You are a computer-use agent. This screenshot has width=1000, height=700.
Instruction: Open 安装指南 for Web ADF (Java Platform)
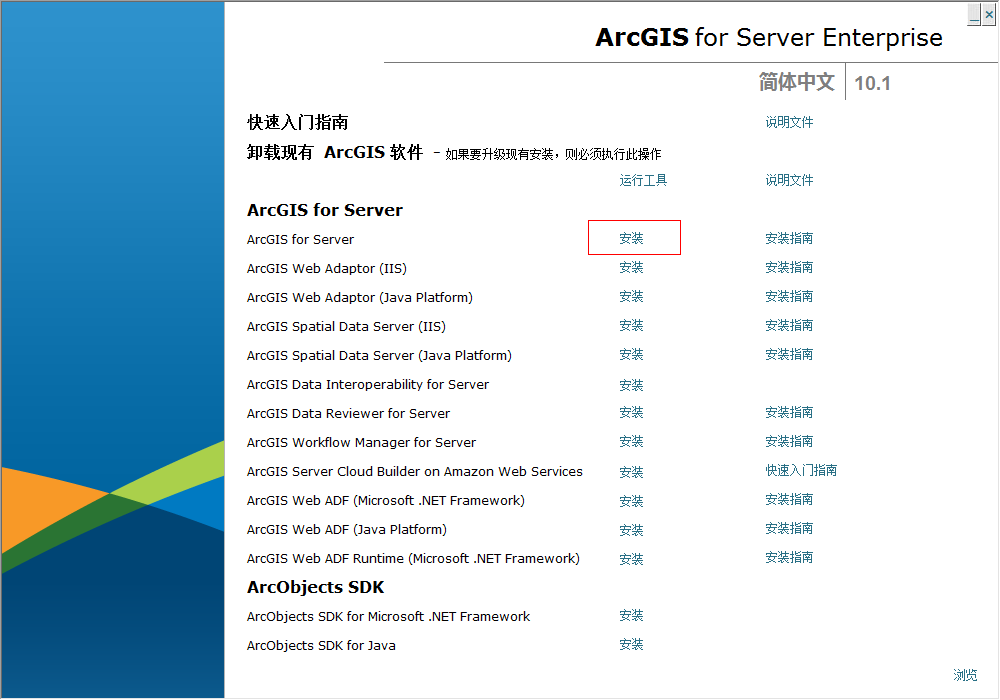pyautogui.click(x=789, y=529)
